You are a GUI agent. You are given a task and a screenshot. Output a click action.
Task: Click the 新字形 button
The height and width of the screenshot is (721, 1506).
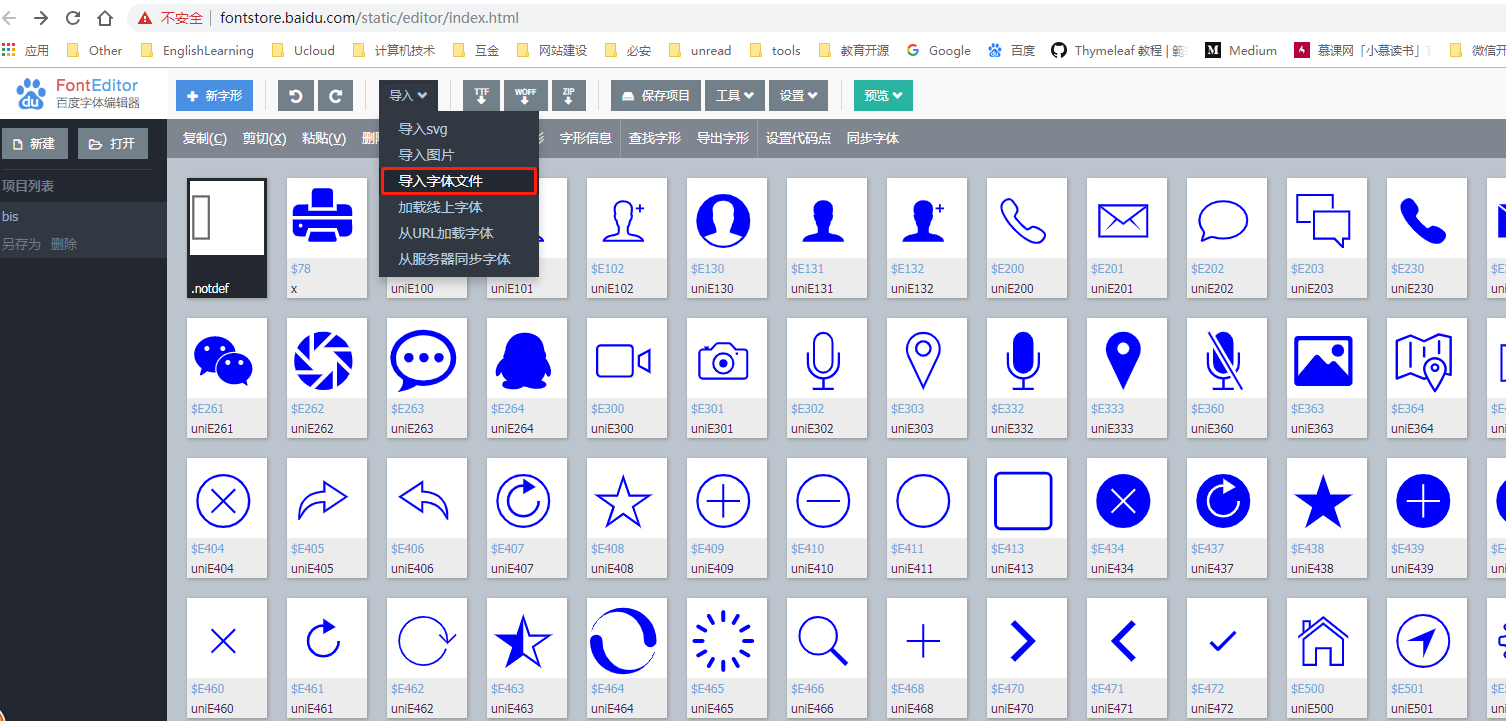click(214, 95)
